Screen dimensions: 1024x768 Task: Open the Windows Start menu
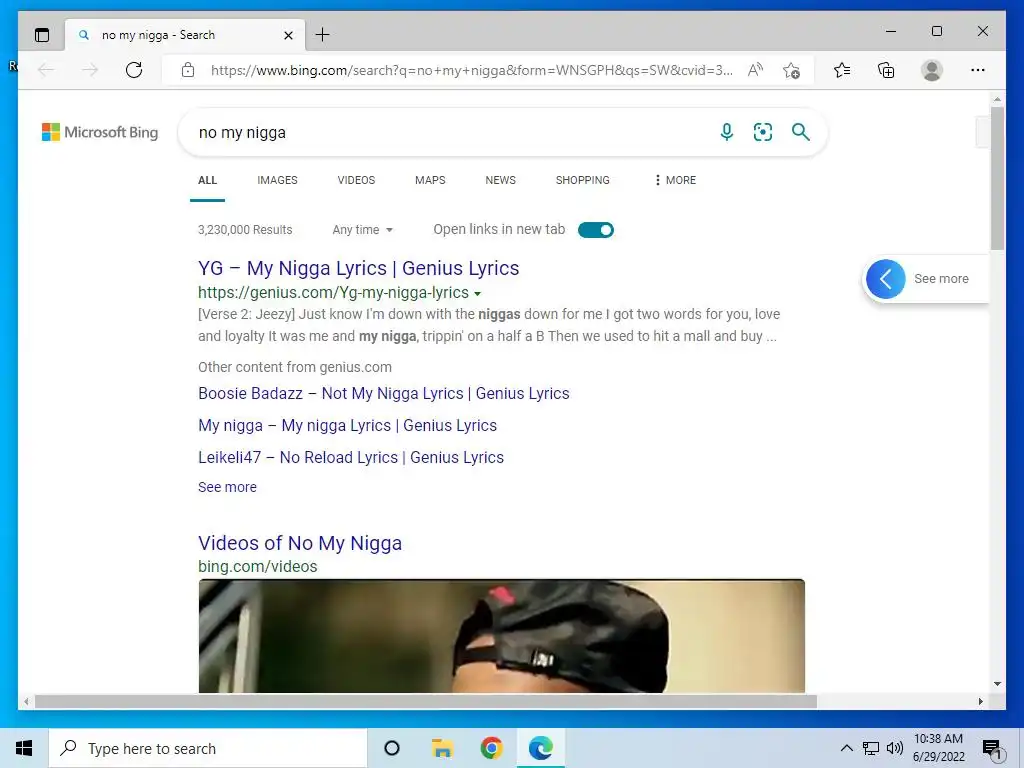(24, 748)
